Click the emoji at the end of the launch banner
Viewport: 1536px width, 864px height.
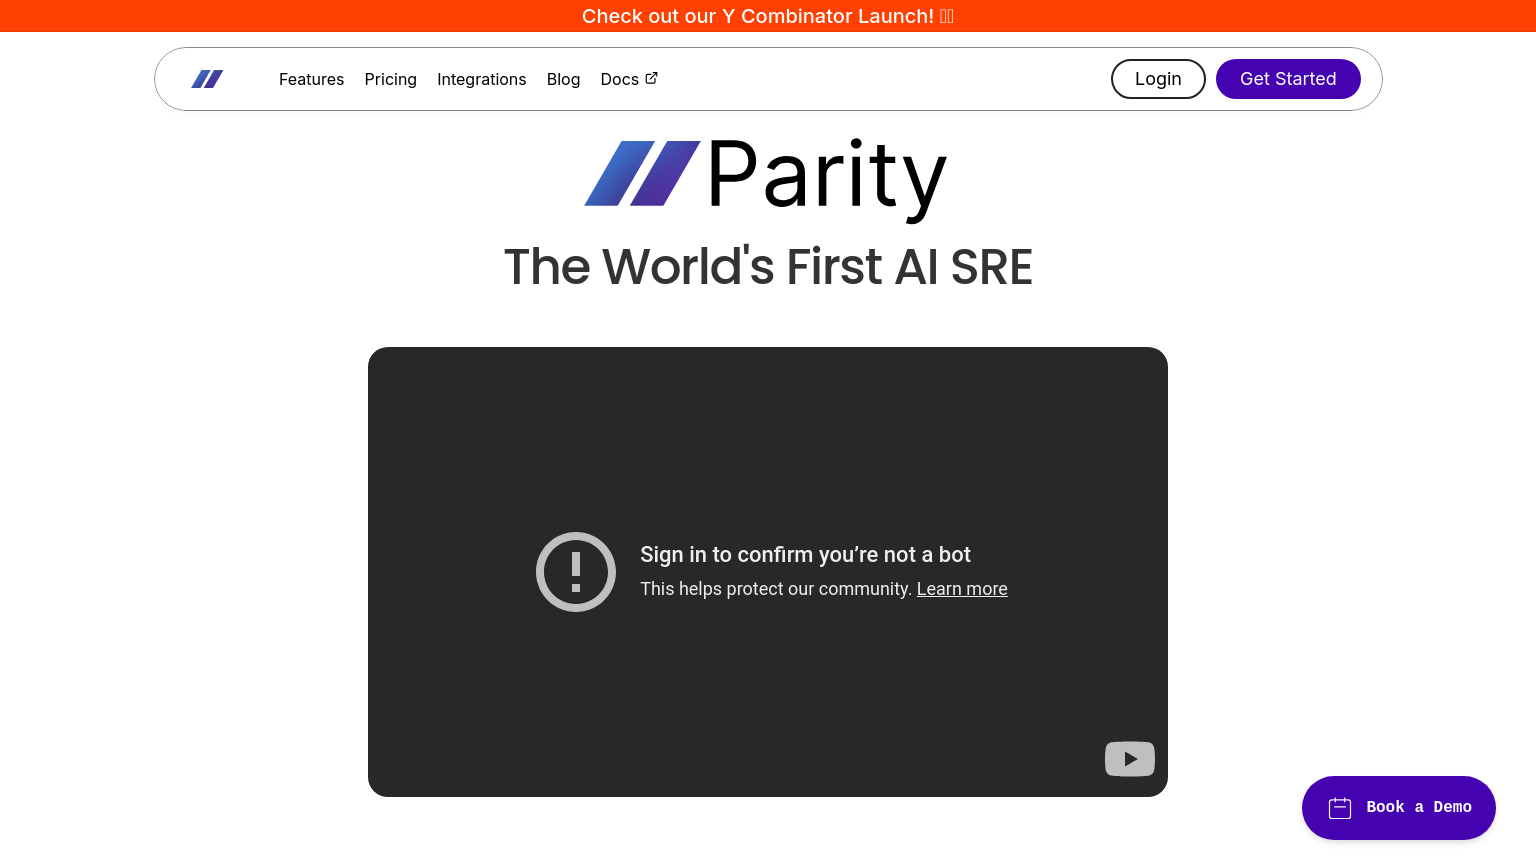pyautogui.click(x=947, y=16)
